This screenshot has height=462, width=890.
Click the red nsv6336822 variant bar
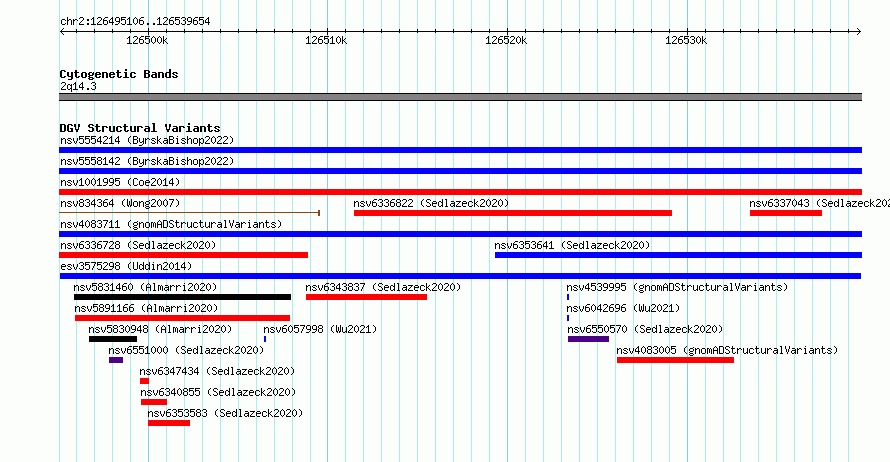coord(513,213)
